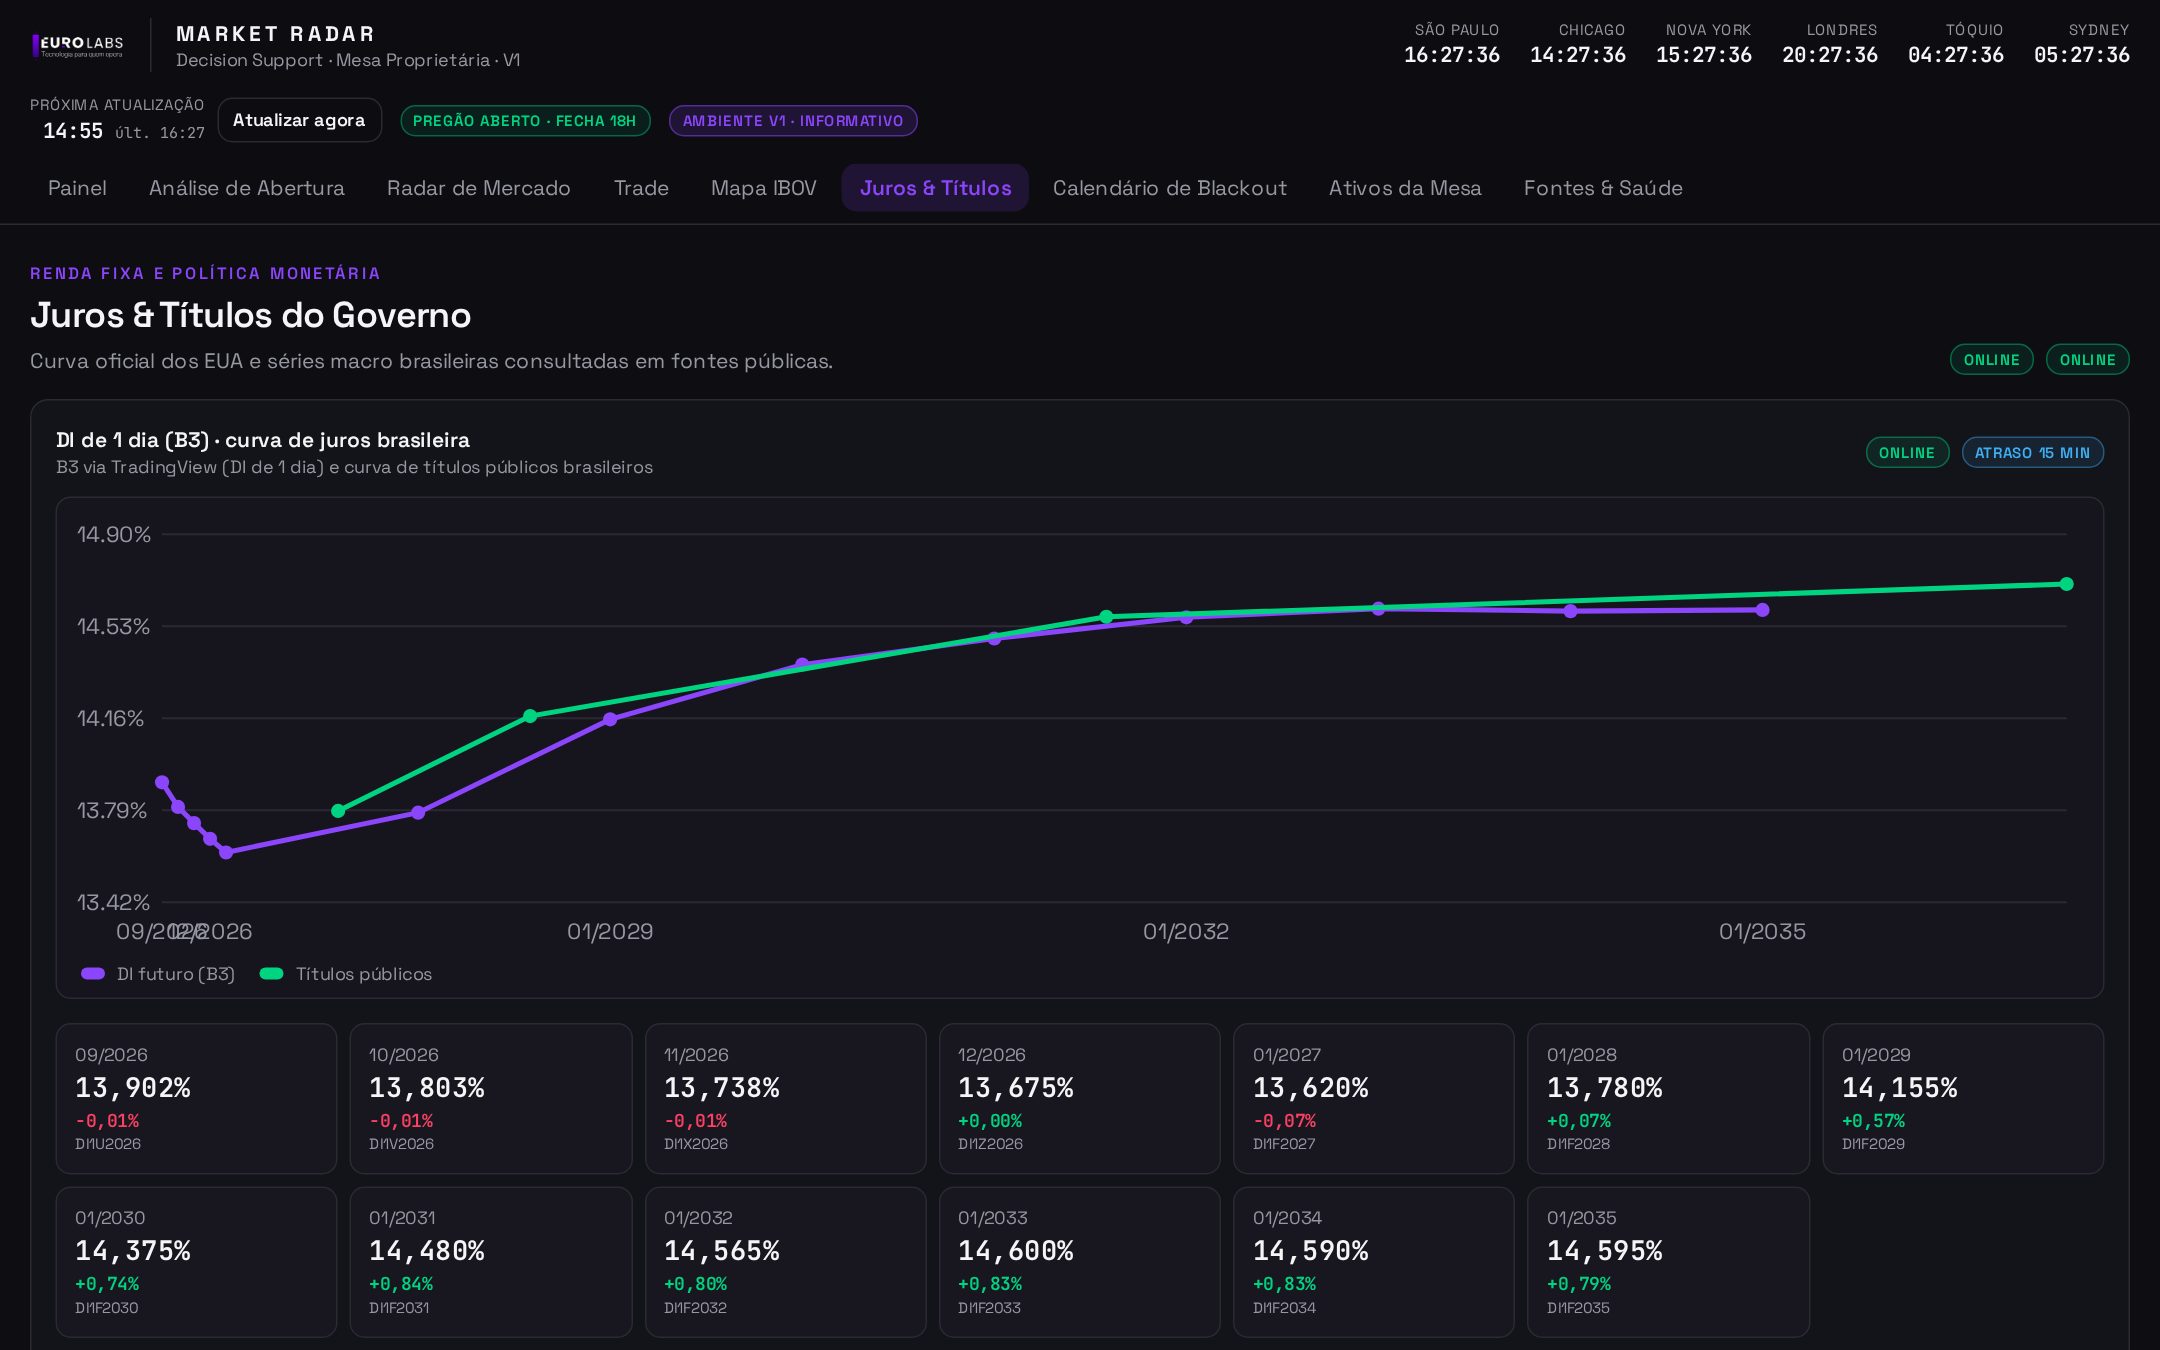This screenshot has height=1350, width=2160.
Task: Click the ONLINE badge beside 'Atraso 15 min'
Action: click(1907, 453)
